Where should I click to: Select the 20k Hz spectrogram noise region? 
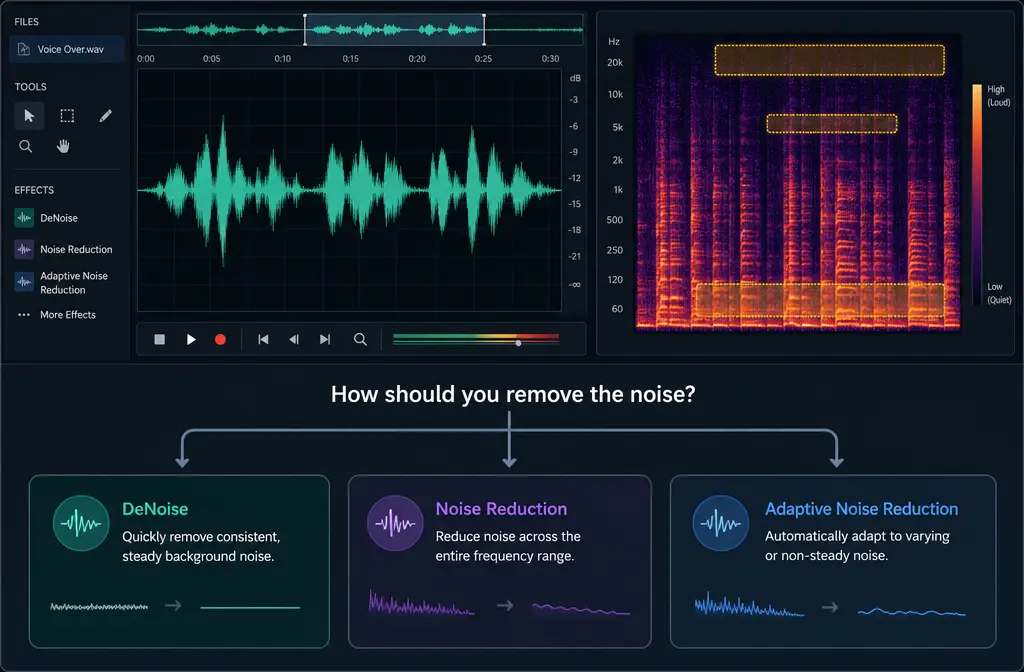[x=829, y=60]
